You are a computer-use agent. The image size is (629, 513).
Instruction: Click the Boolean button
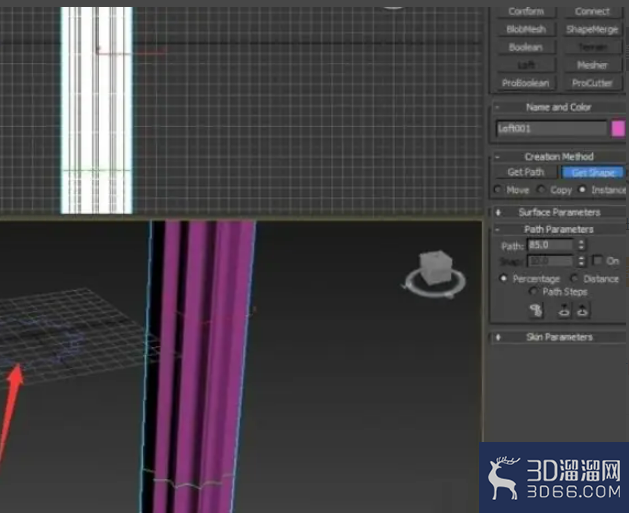click(x=526, y=47)
